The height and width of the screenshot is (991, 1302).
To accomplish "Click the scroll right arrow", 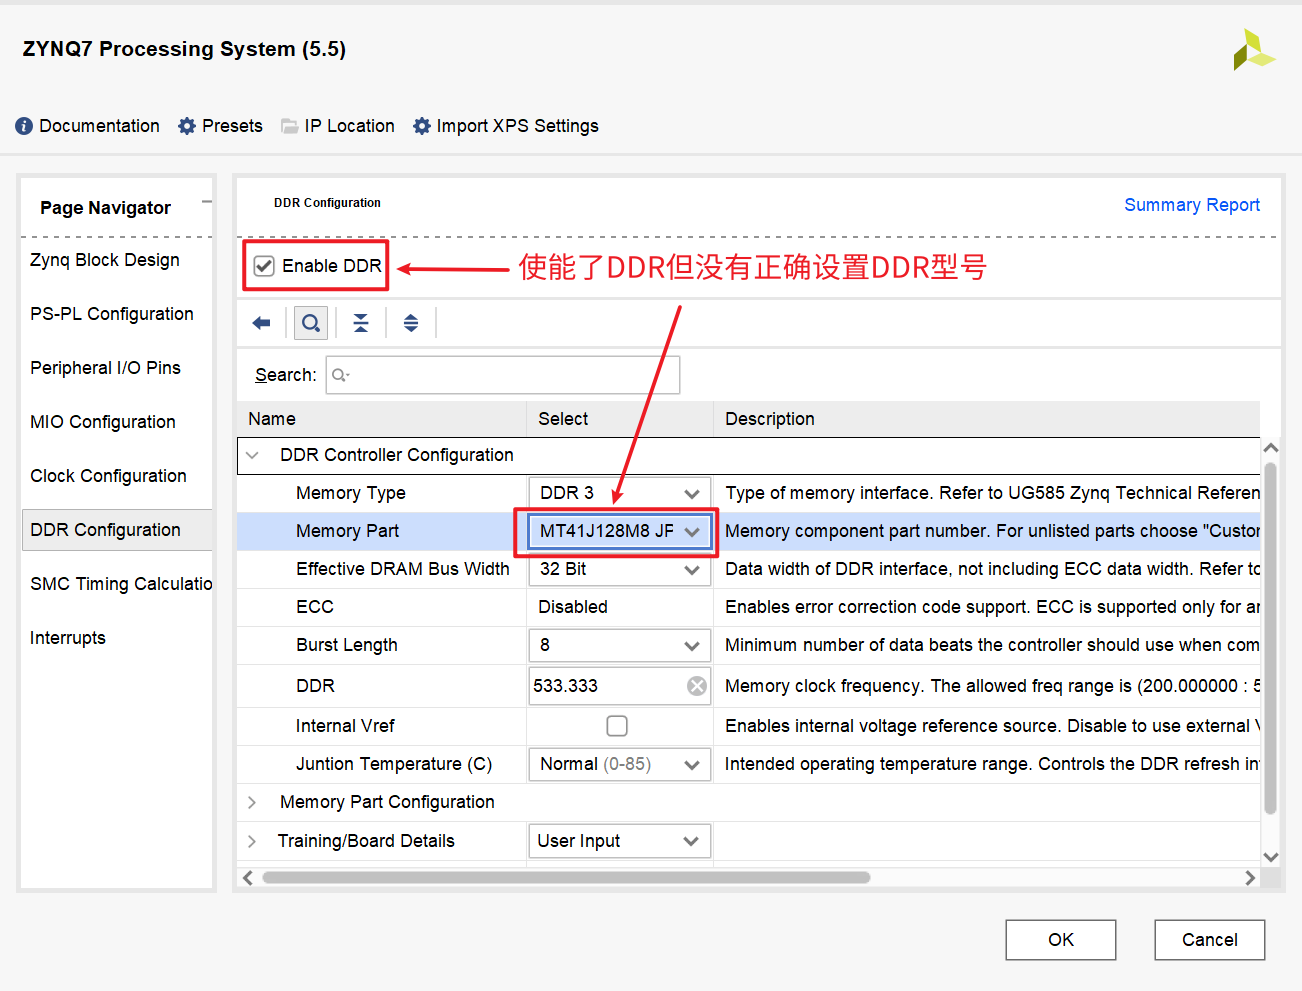I will (x=1250, y=878).
